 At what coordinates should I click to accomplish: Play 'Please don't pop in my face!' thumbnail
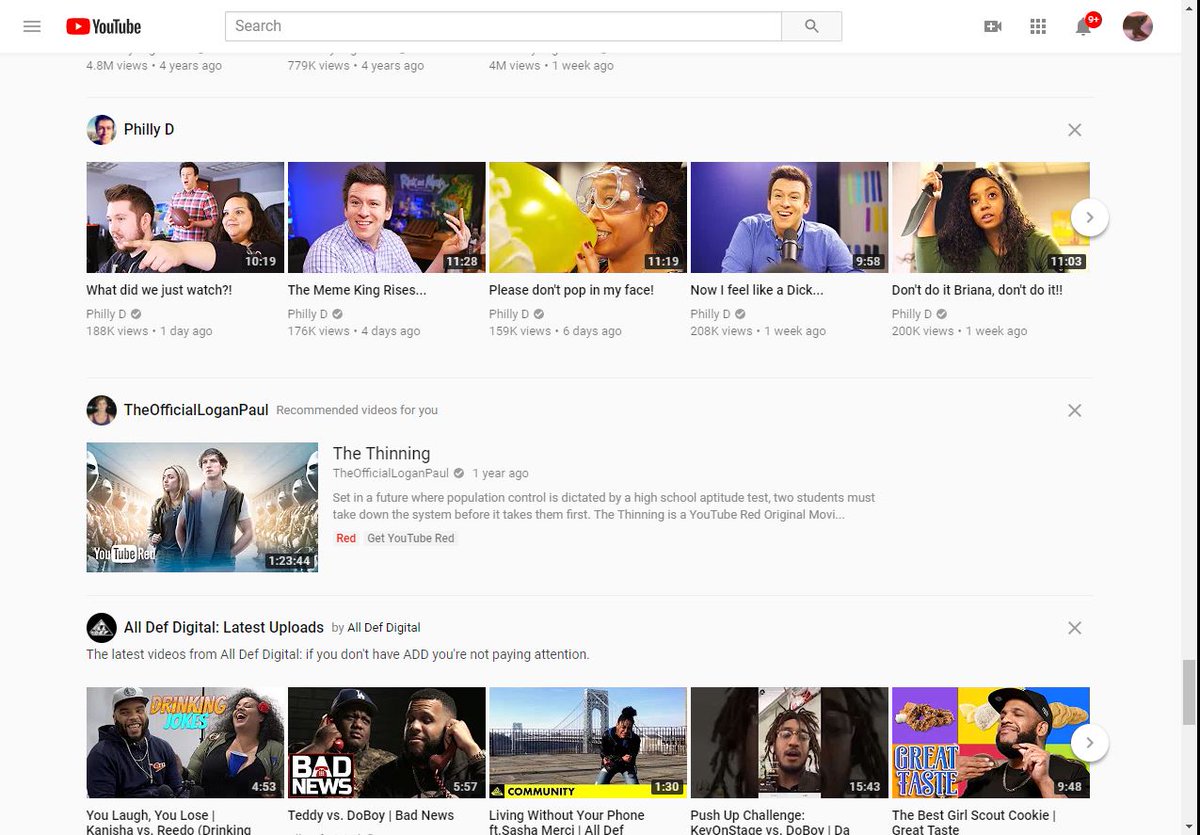click(588, 217)
